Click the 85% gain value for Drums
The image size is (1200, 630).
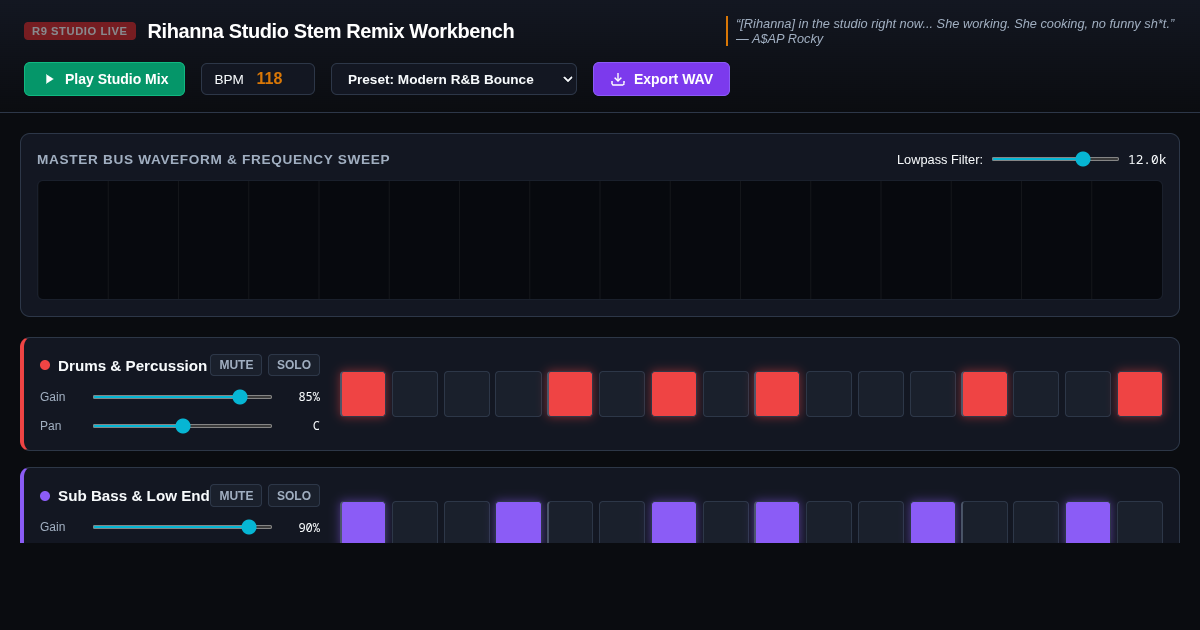pyautogui.click(x=309, y=397)
